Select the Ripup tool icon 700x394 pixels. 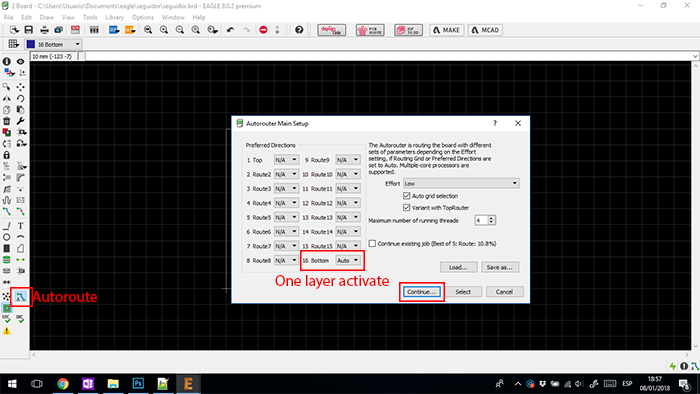point(21,212)
